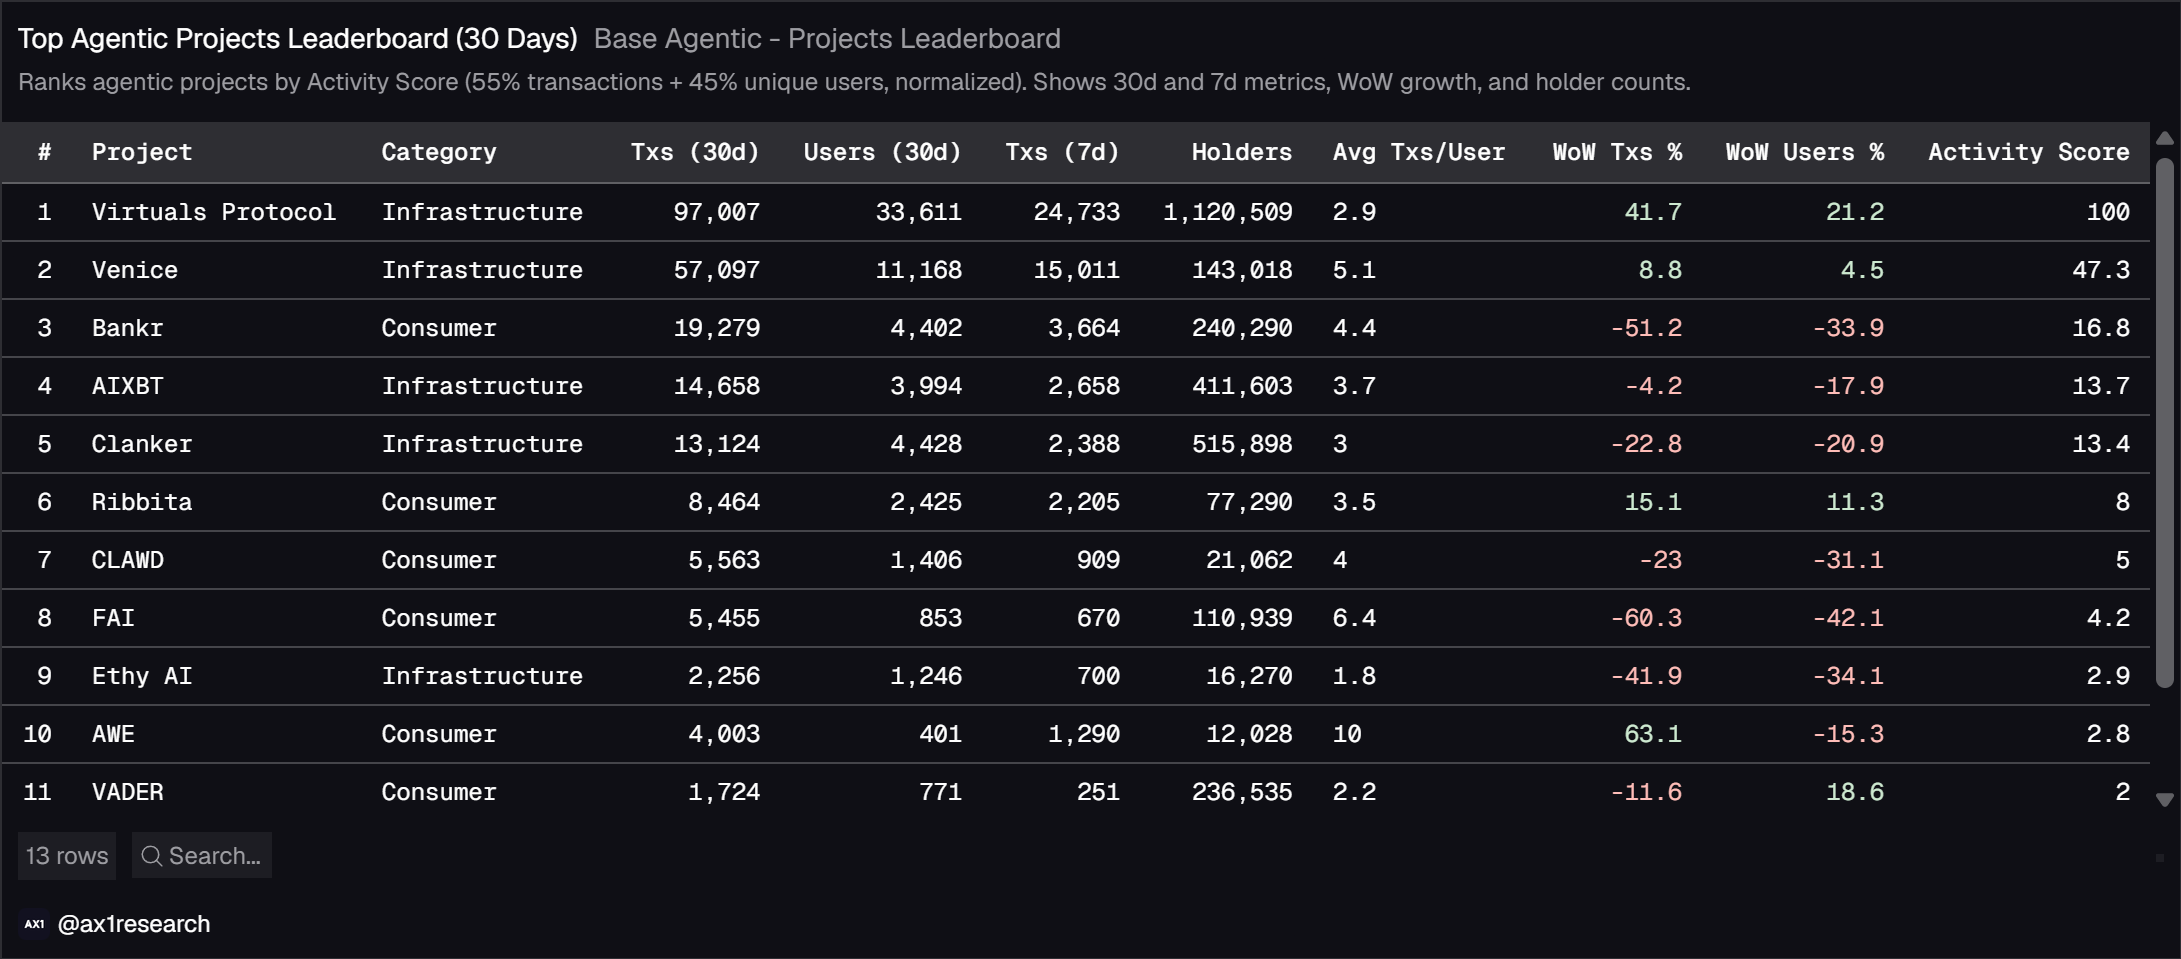Select the Virtuals Protocol row

tap(1076, 212)
